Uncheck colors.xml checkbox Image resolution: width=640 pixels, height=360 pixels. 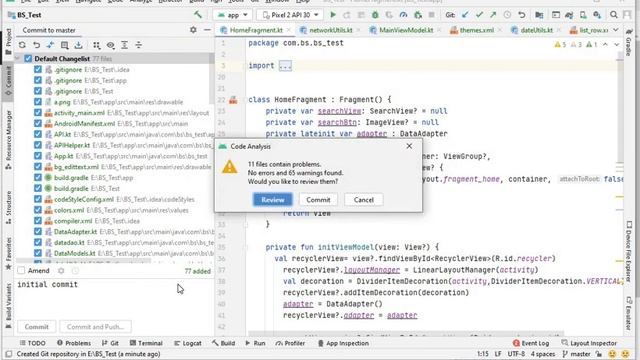click(38, 210)
